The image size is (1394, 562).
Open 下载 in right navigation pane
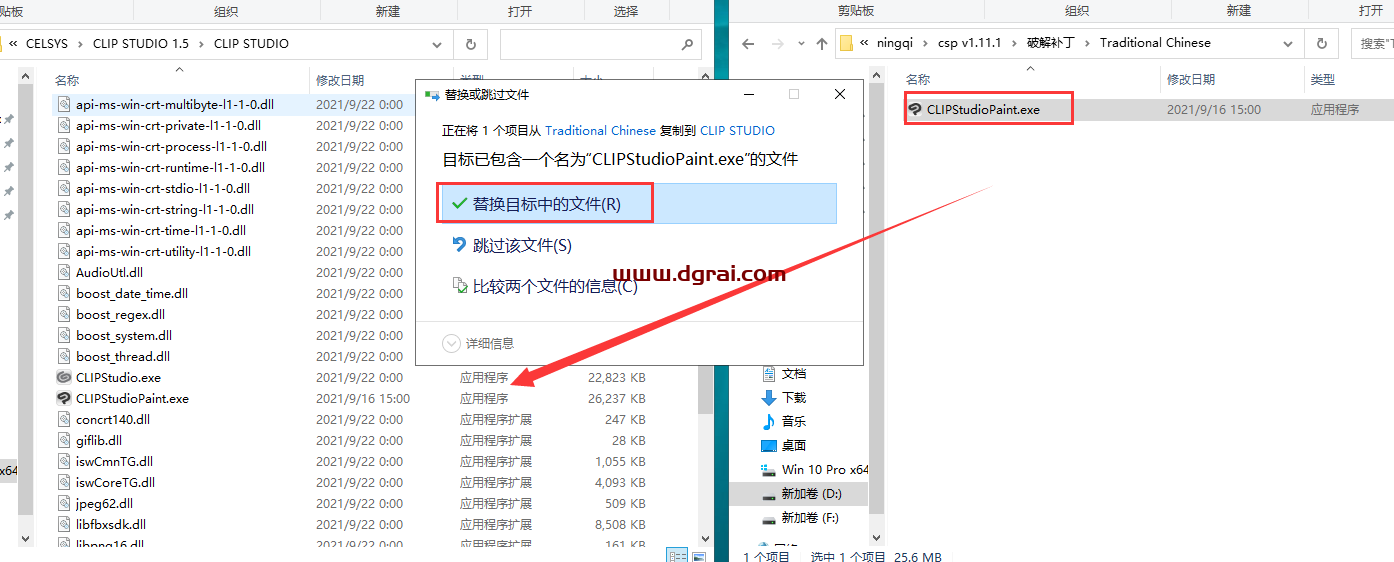click(794, 398)
